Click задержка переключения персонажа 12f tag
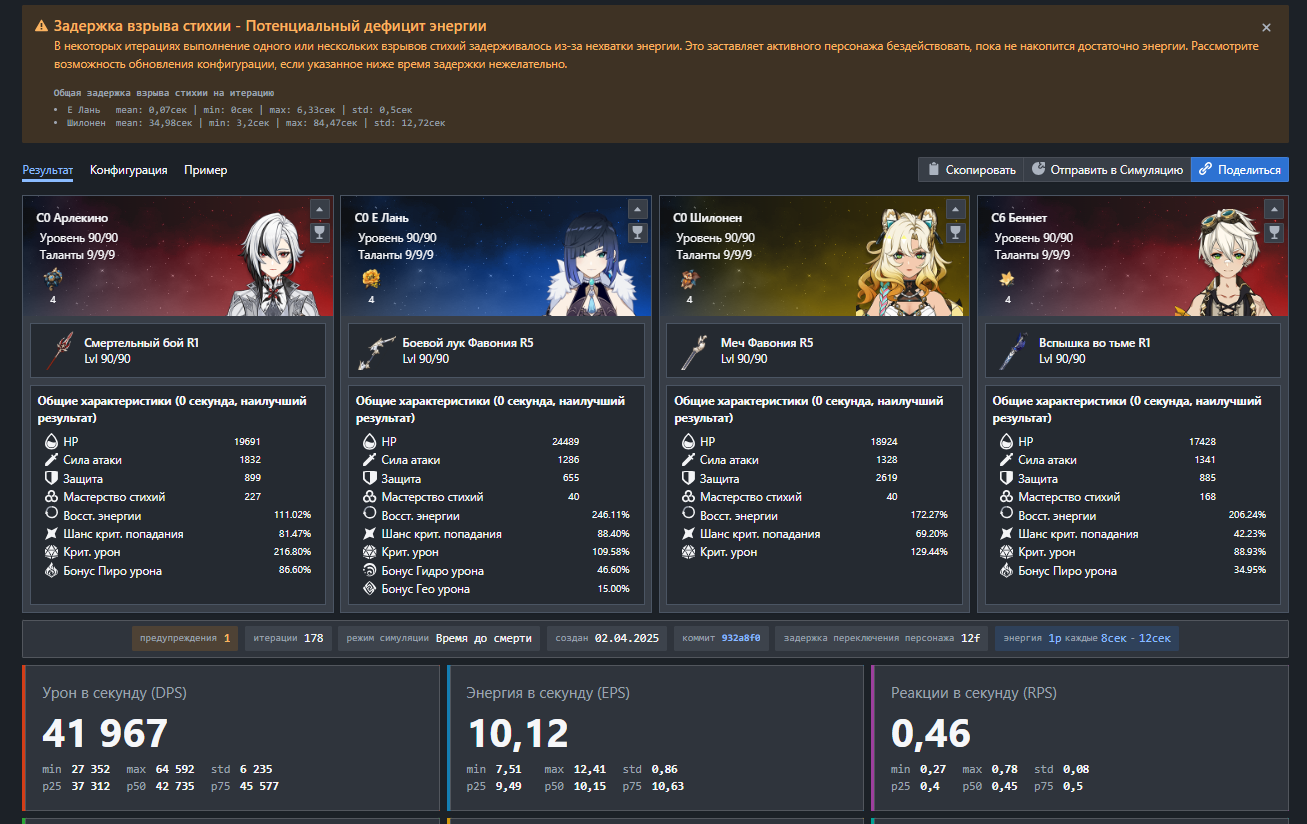1307x824 pixels. pyautogui.click(x=882, y=638)
